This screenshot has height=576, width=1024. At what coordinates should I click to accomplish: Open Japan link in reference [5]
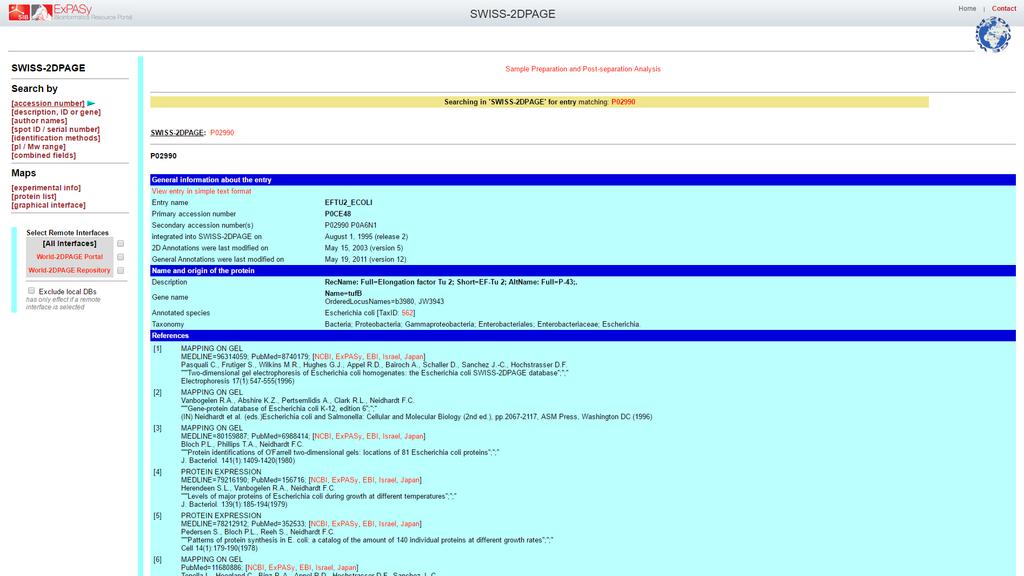coord(409,524)
